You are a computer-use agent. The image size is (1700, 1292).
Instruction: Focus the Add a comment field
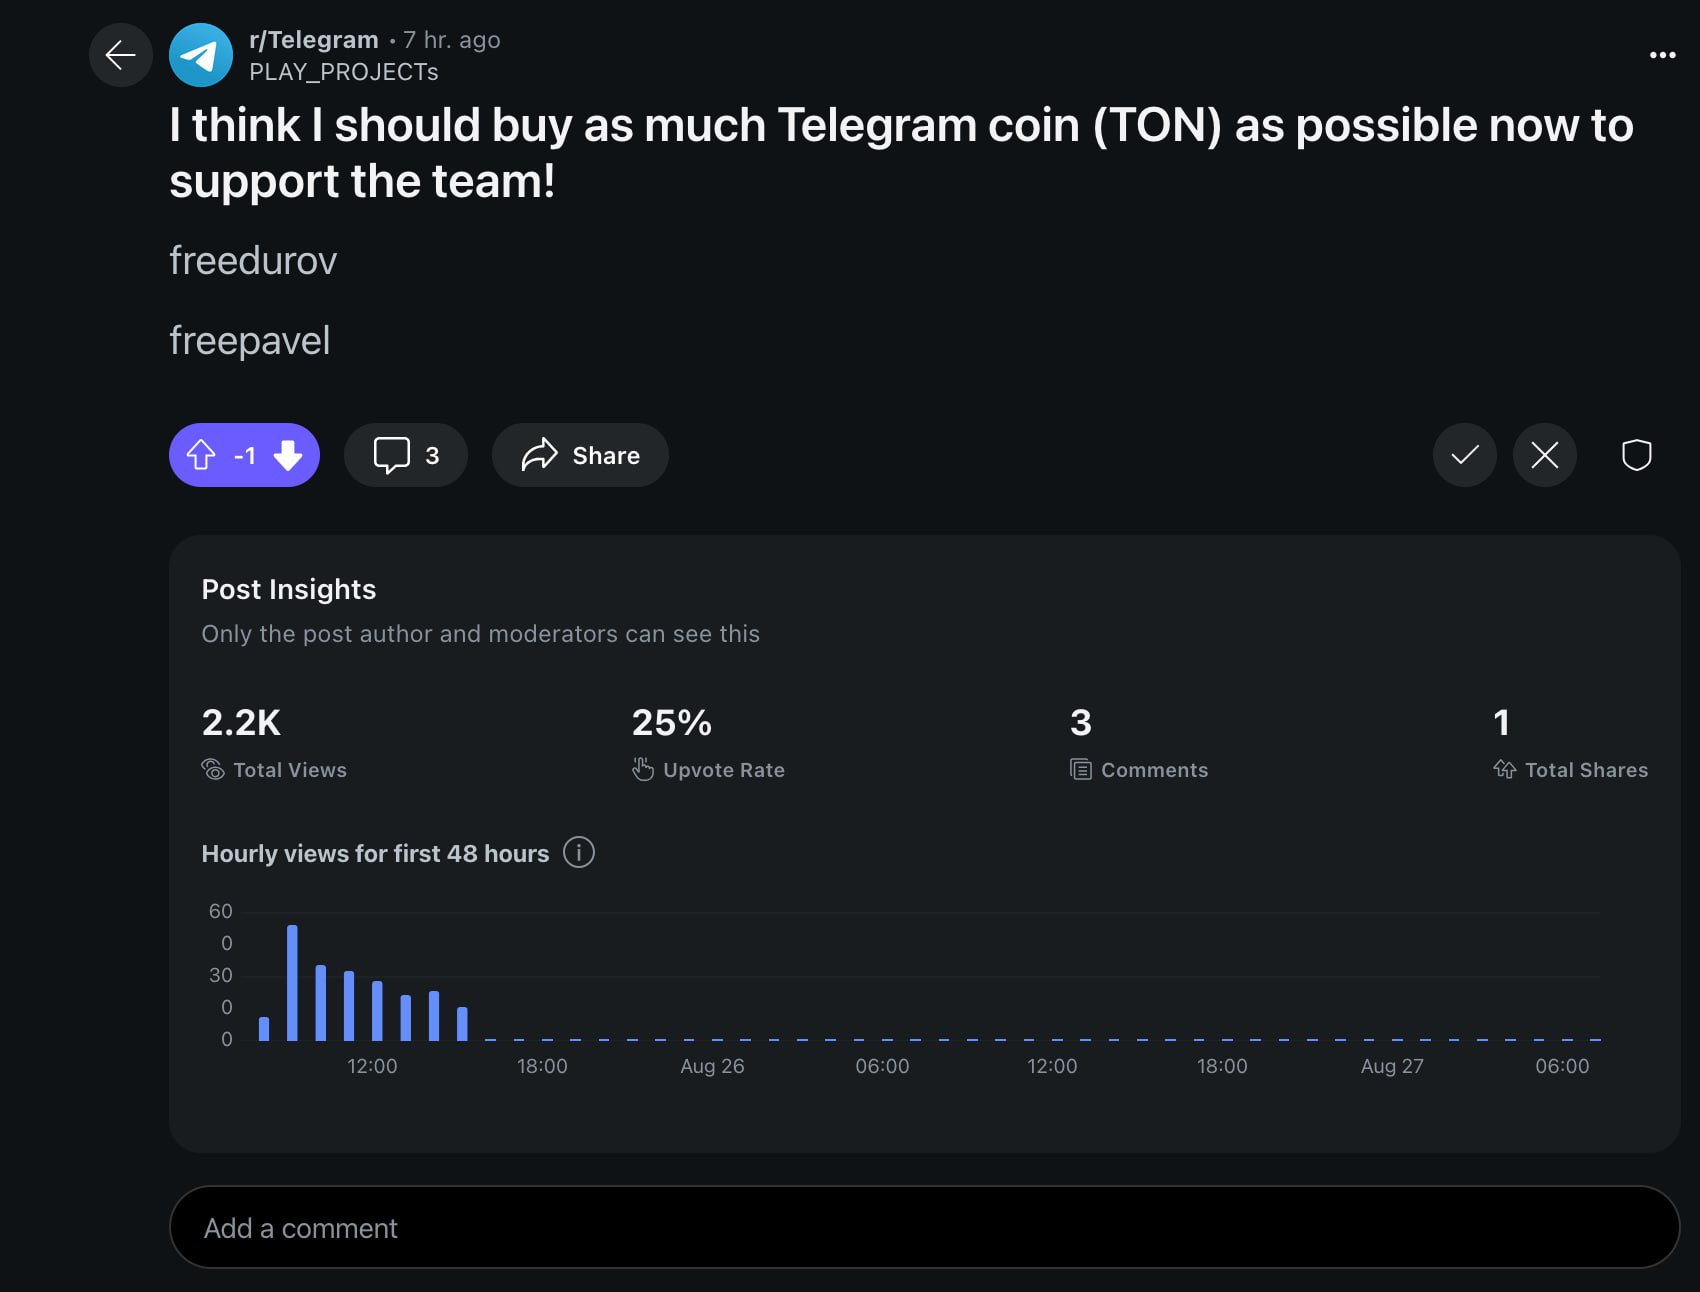tap(924, 1227)
